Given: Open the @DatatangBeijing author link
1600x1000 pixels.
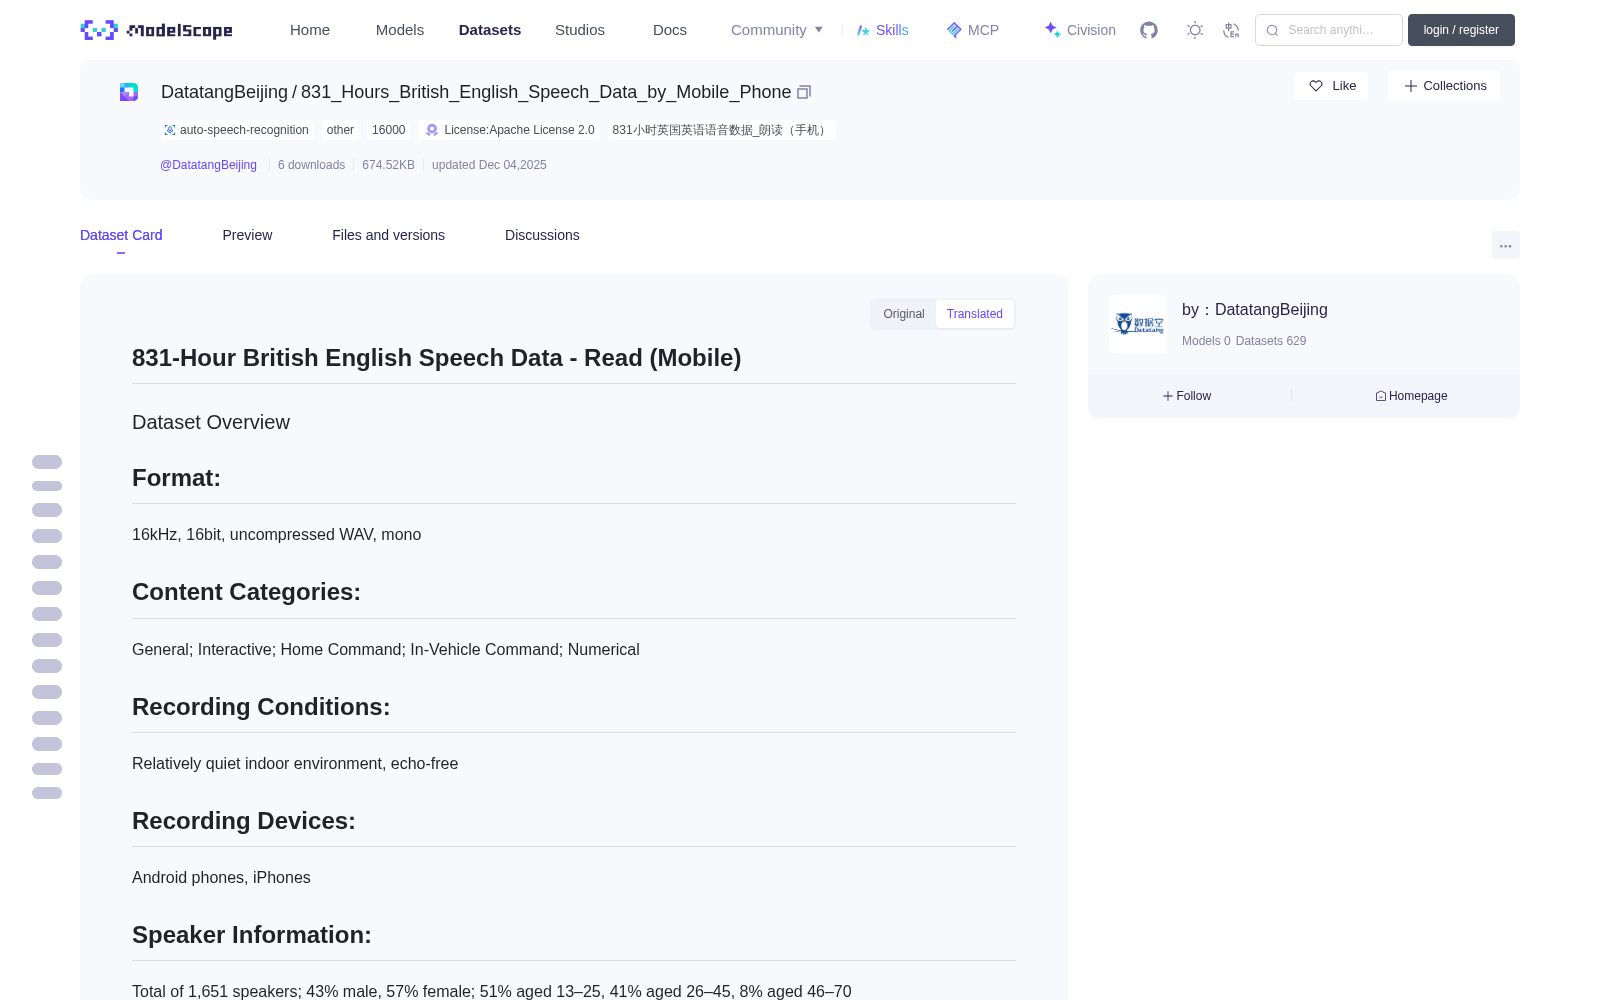Looking at the screenshot, I should [208, 165].
